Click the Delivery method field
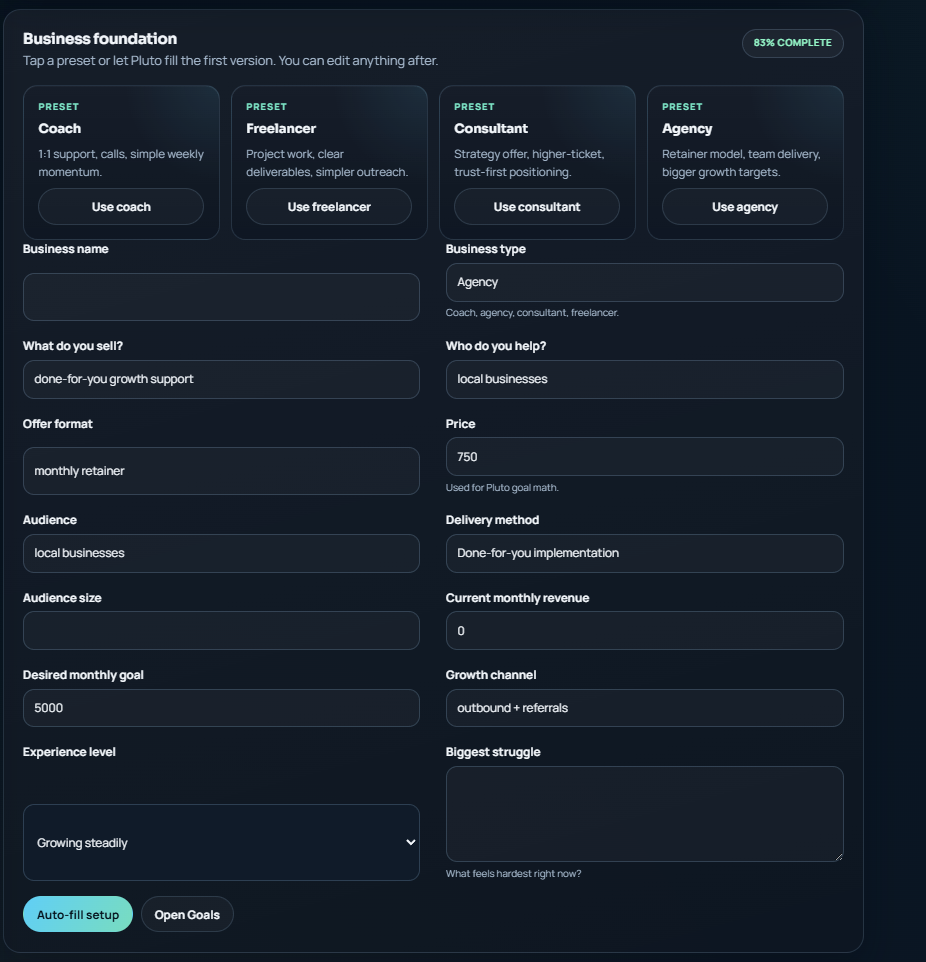The width and height of the screenshot is (926, 962). tap(644, 553)
